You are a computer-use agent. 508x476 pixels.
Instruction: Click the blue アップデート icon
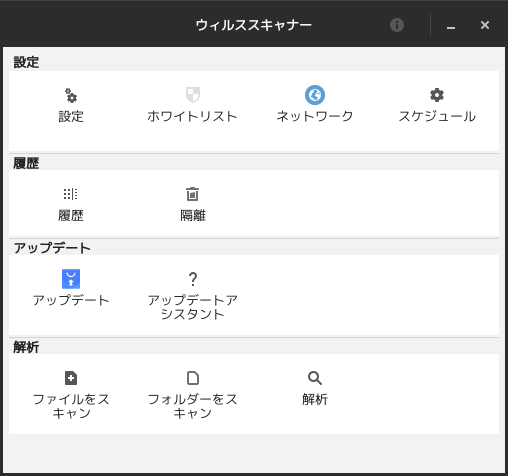pyautogui.click(x=71, y=279)
